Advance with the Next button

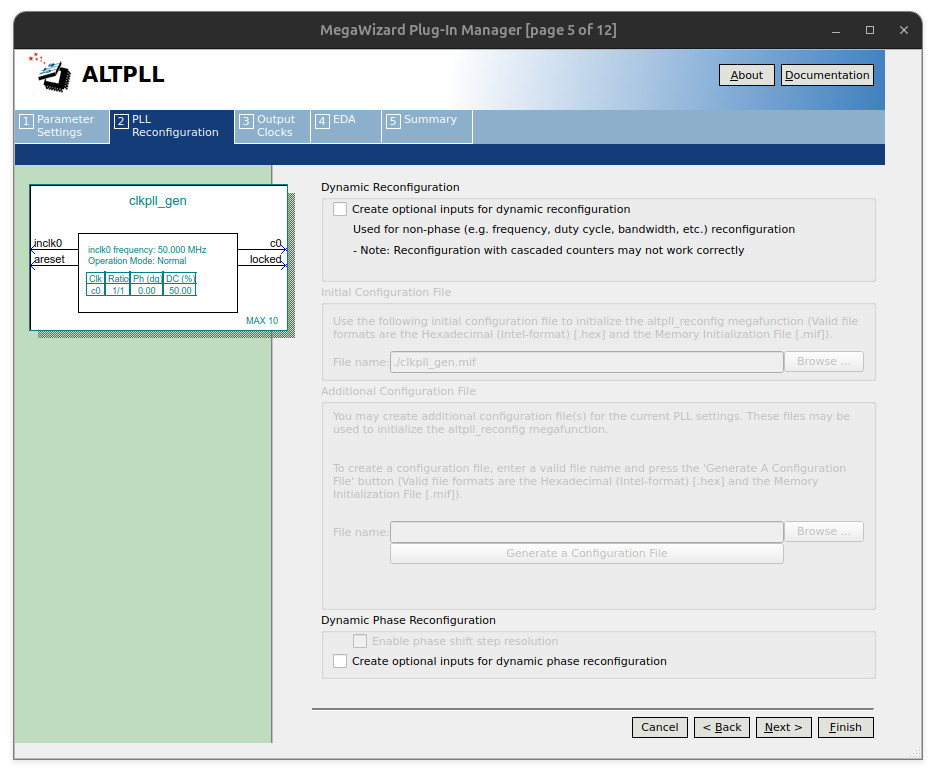point(783,727)
